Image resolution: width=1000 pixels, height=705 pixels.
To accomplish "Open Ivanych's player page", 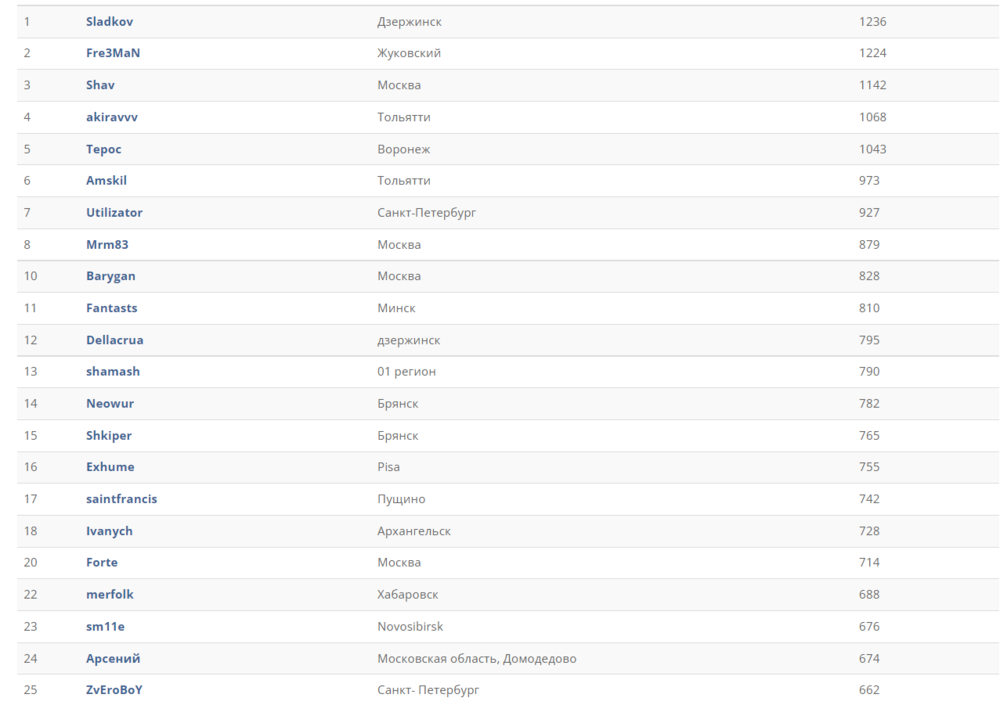I will (109, 531).
